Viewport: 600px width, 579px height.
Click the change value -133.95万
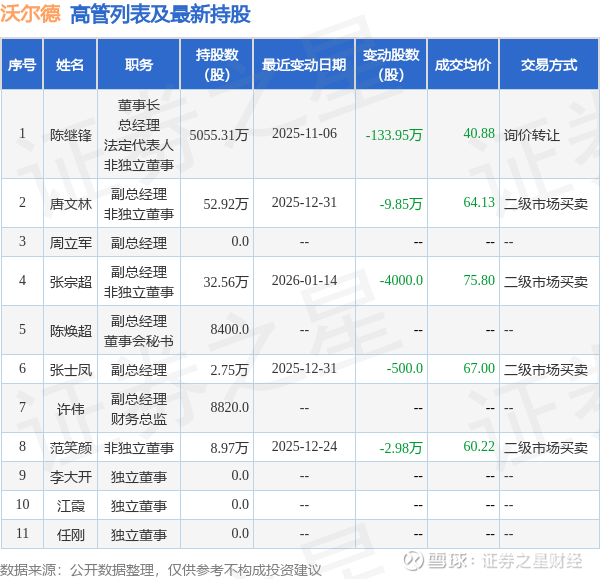click(394, 135)
